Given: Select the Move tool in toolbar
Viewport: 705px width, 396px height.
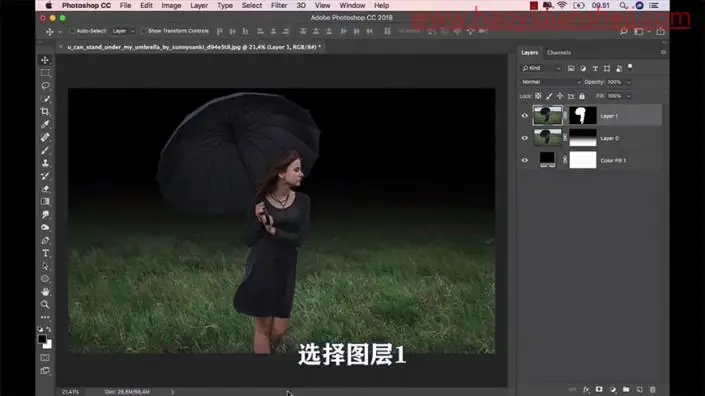Looking at the screenshot, I should coord(45,60).
